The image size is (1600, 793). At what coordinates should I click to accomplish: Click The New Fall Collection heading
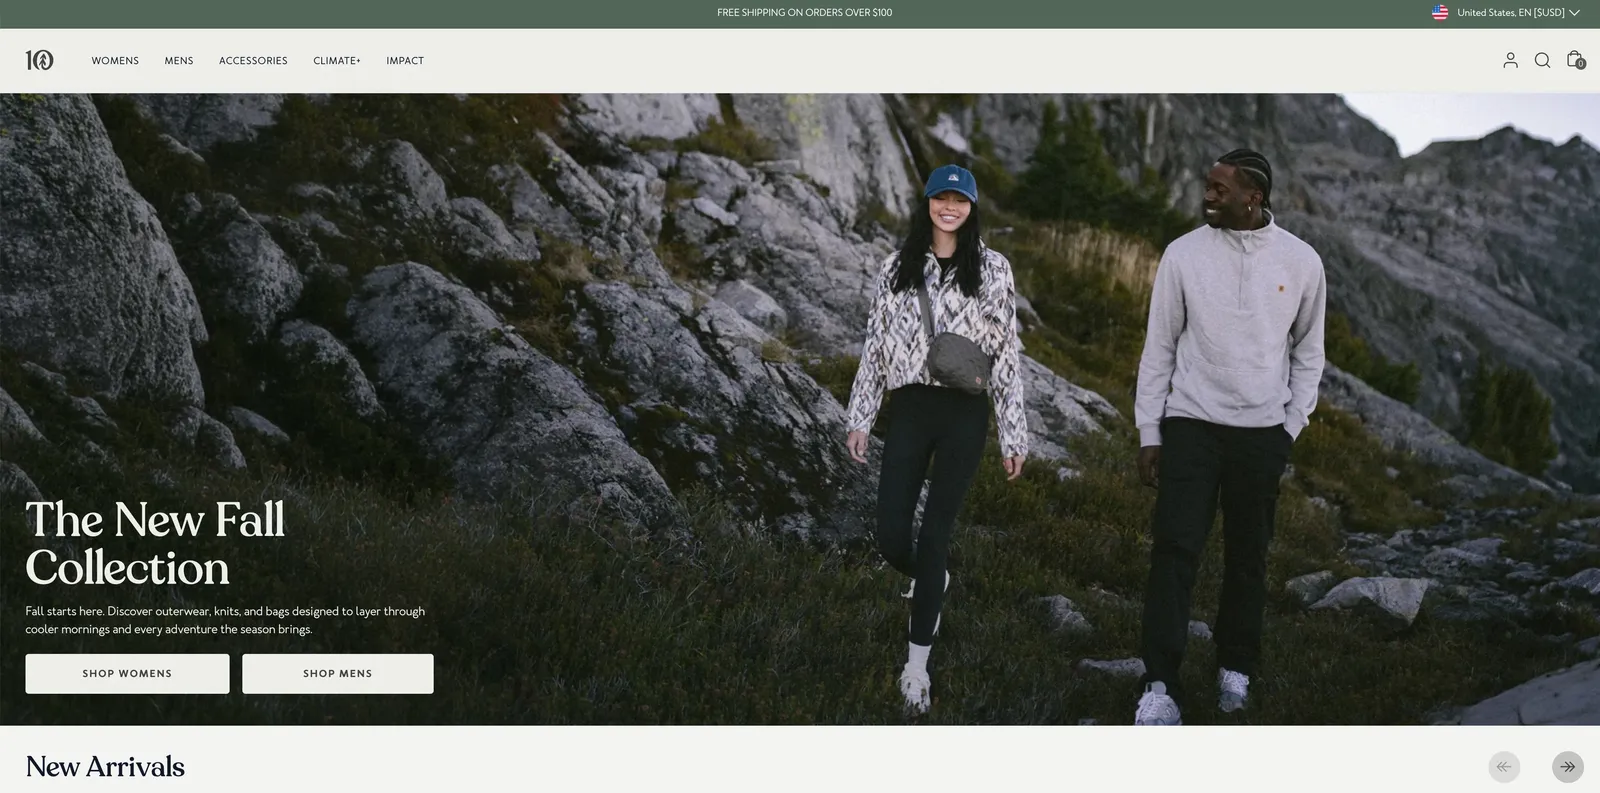[155, 544]
